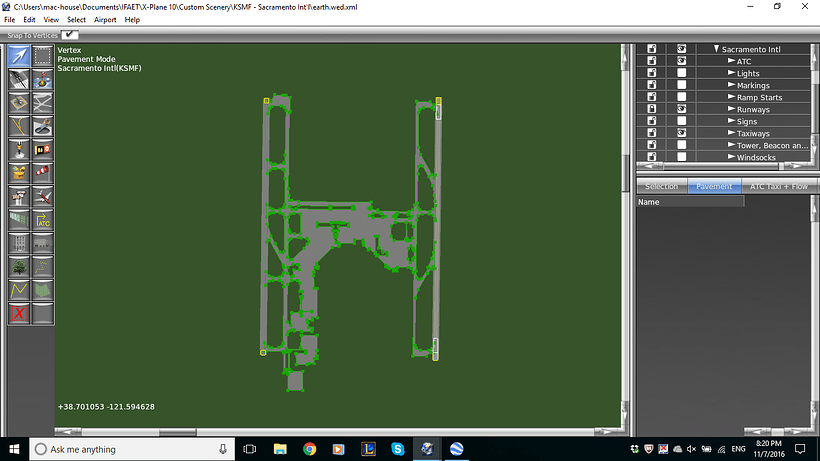Pick the green Polygon tool

(42, 290)
